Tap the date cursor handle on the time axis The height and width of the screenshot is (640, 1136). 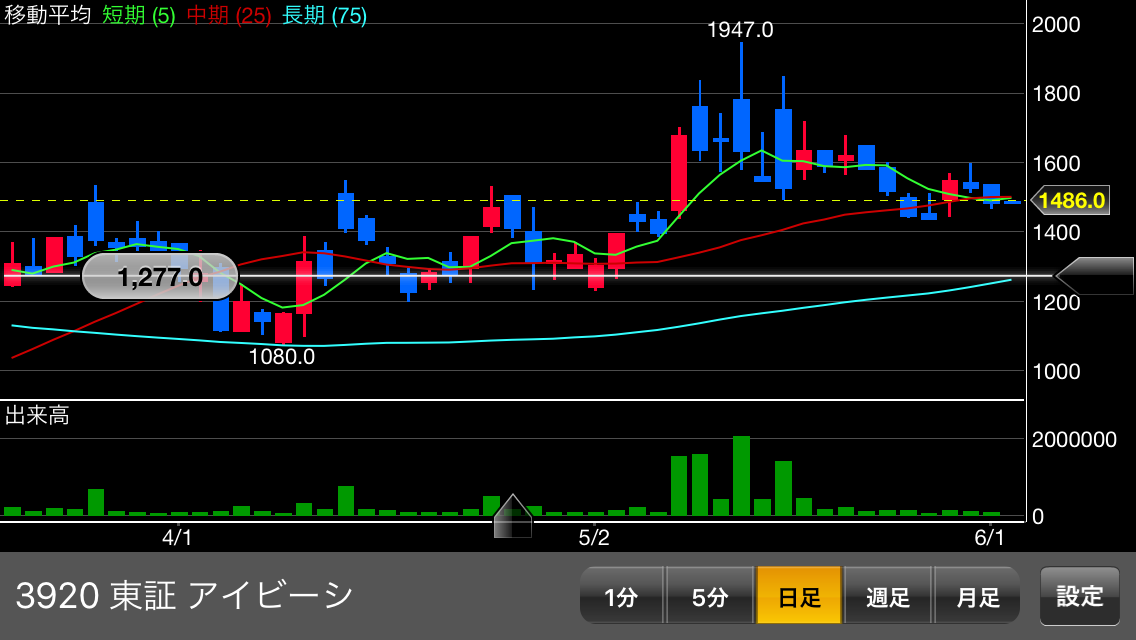coord(512,516)
